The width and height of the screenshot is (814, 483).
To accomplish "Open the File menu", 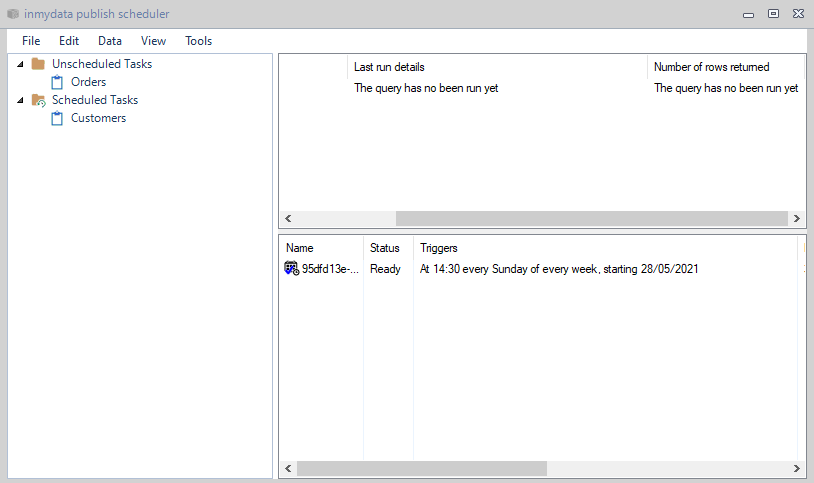I will [x=31, y=41].
